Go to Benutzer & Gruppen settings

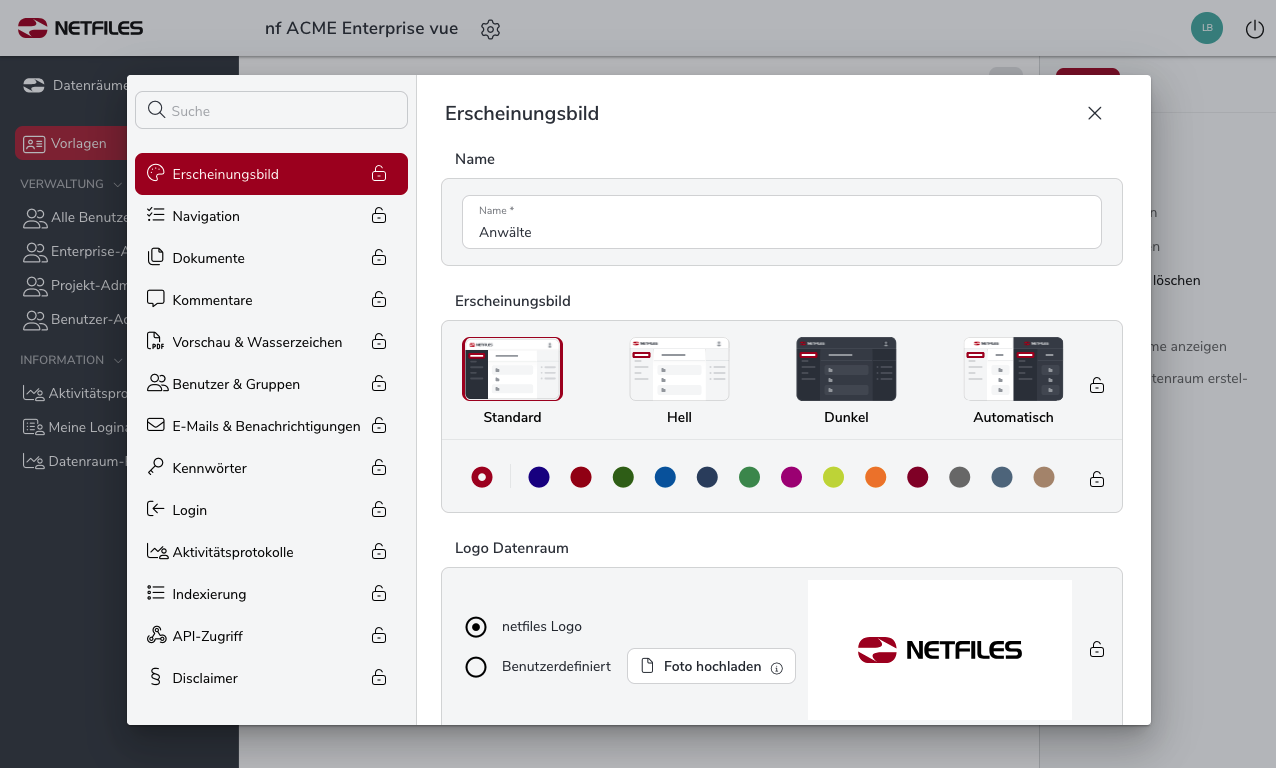coord(236,384)
